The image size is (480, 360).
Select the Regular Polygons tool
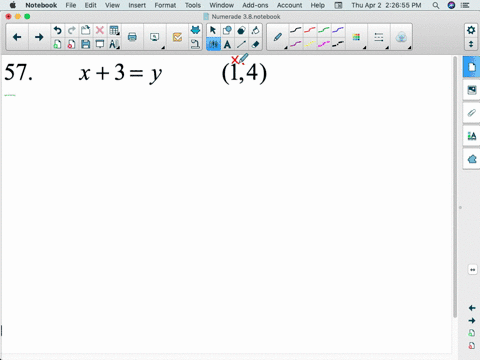pos(241,30)
